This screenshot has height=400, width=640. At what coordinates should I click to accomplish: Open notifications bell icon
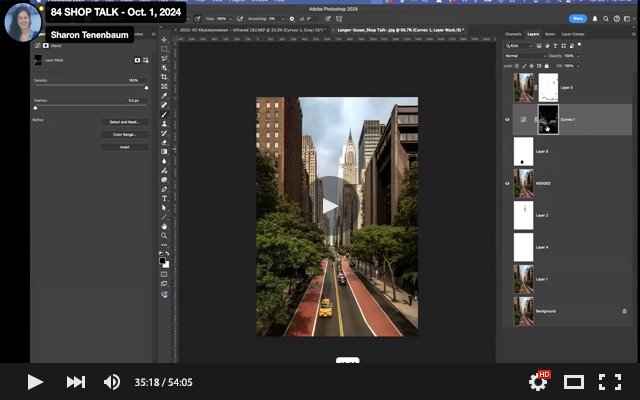pos(595,19)
